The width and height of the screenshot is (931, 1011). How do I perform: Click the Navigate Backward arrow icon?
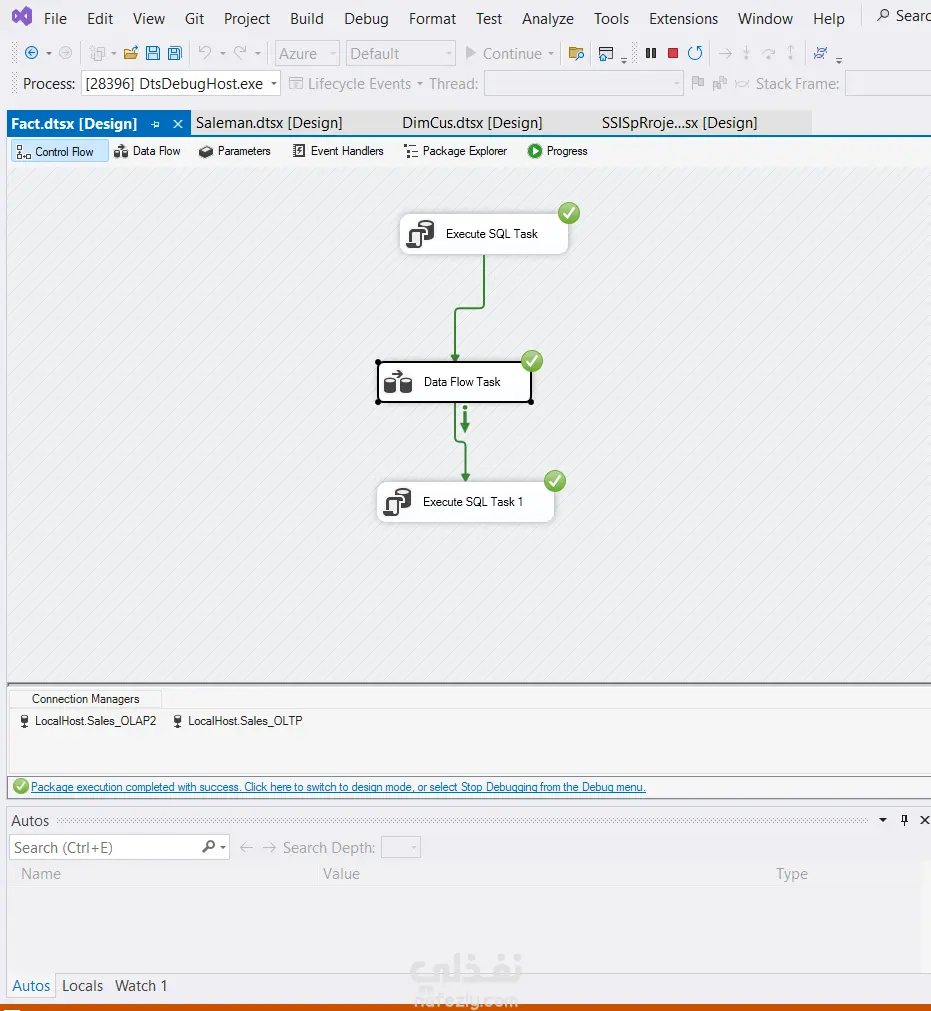(x=31, y=53)
